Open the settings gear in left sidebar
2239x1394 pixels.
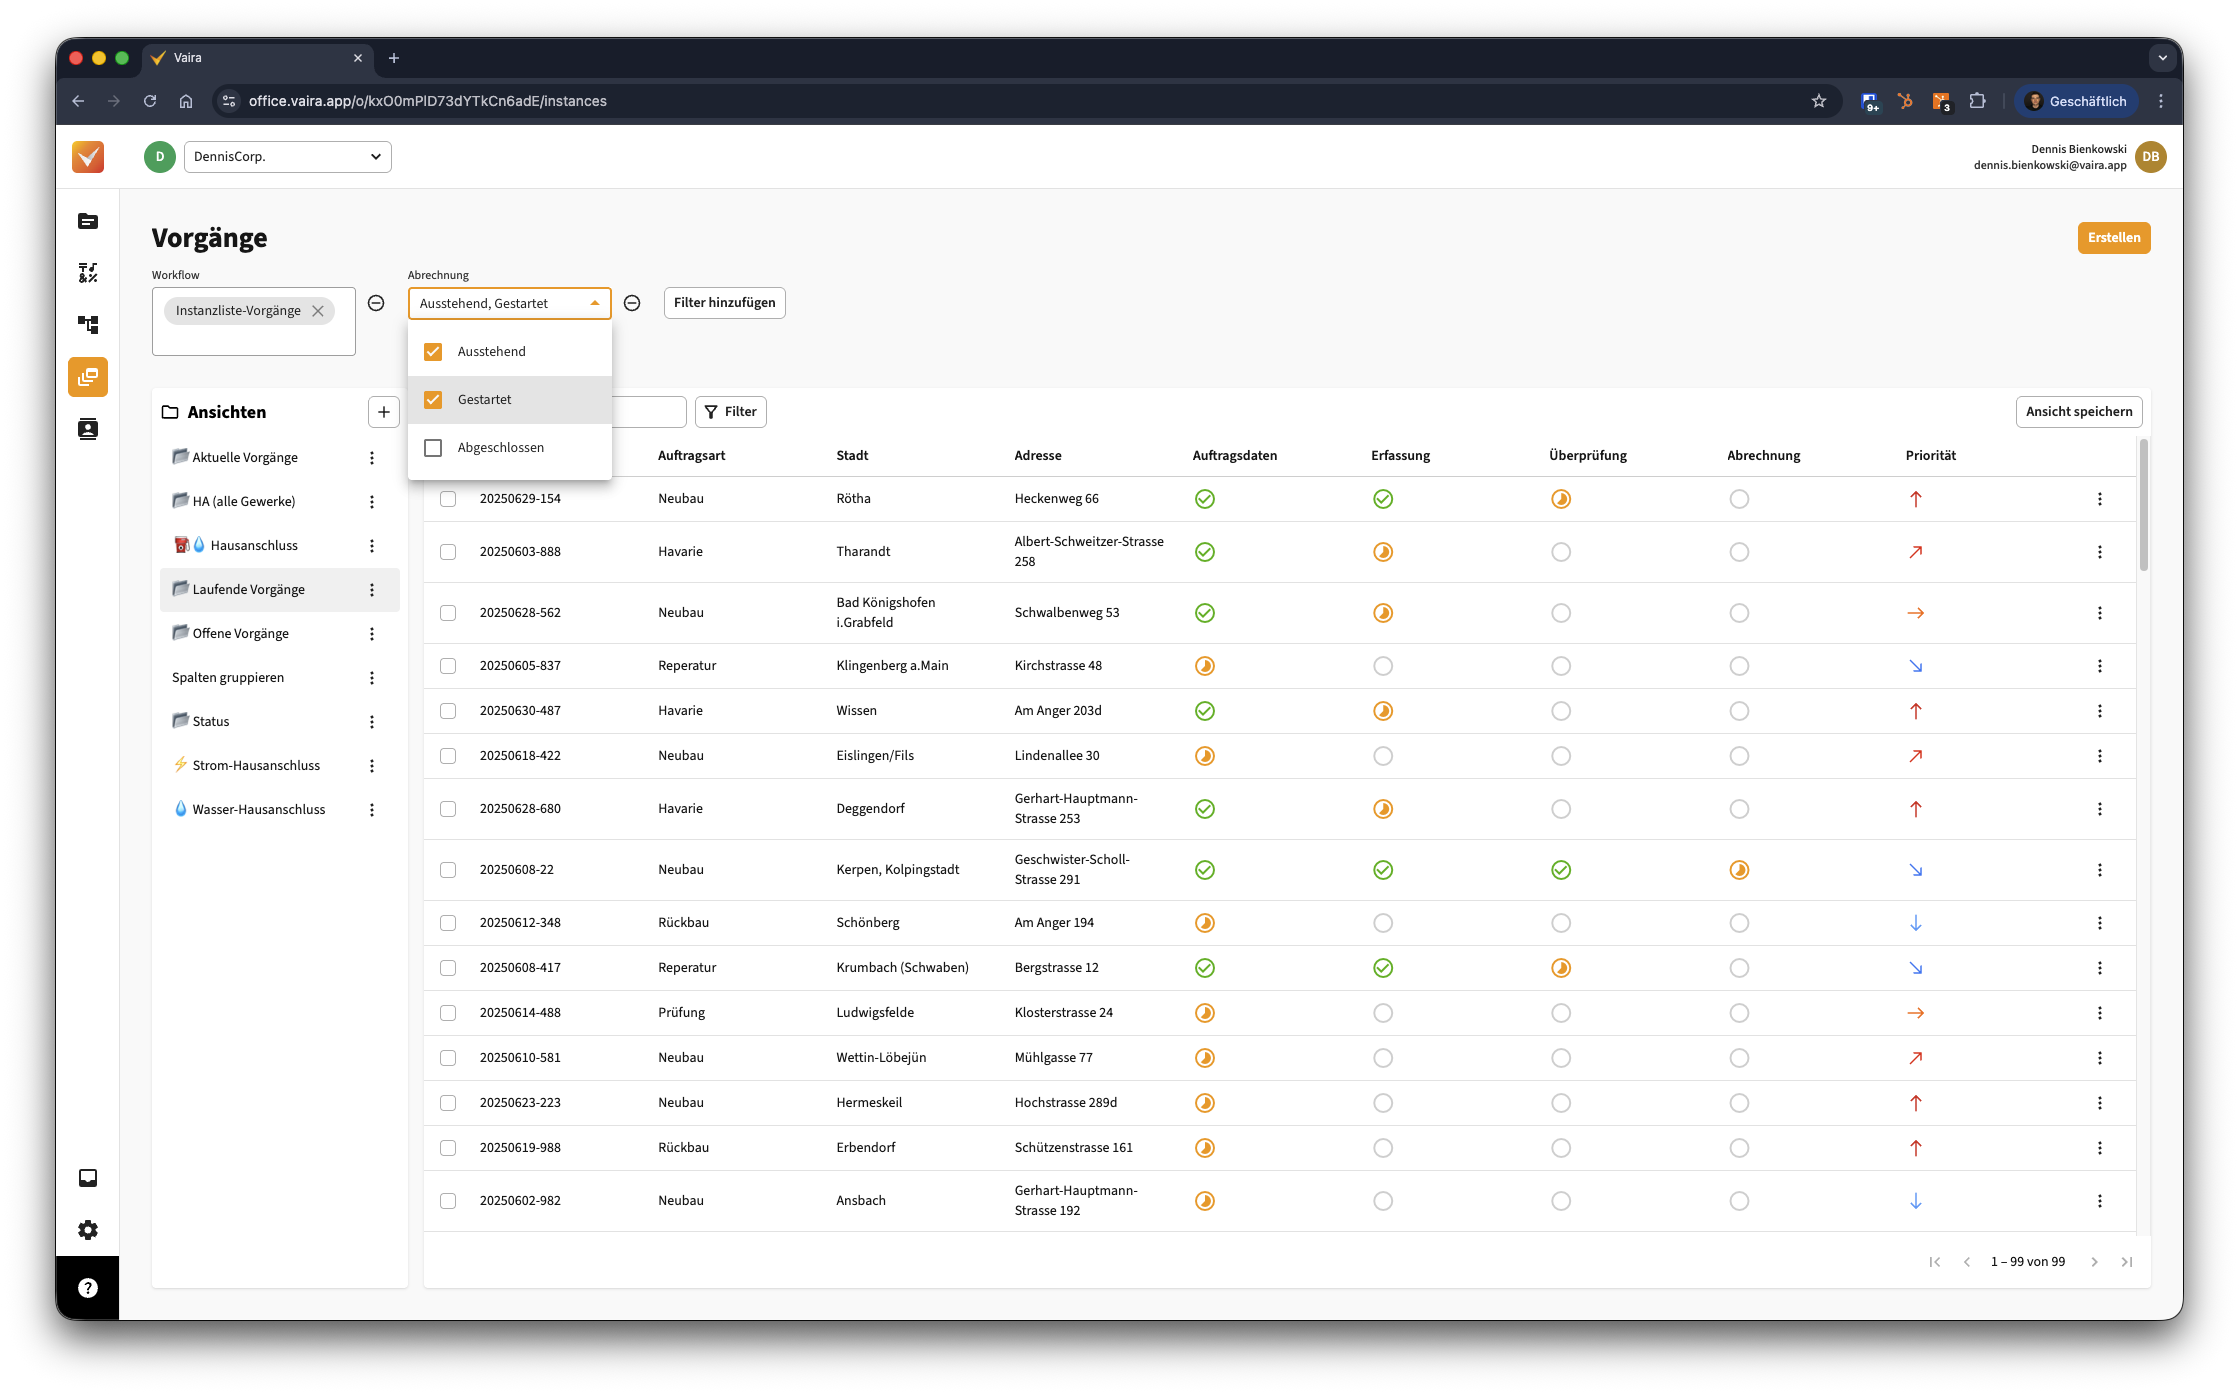click(x=88, y=1230)
